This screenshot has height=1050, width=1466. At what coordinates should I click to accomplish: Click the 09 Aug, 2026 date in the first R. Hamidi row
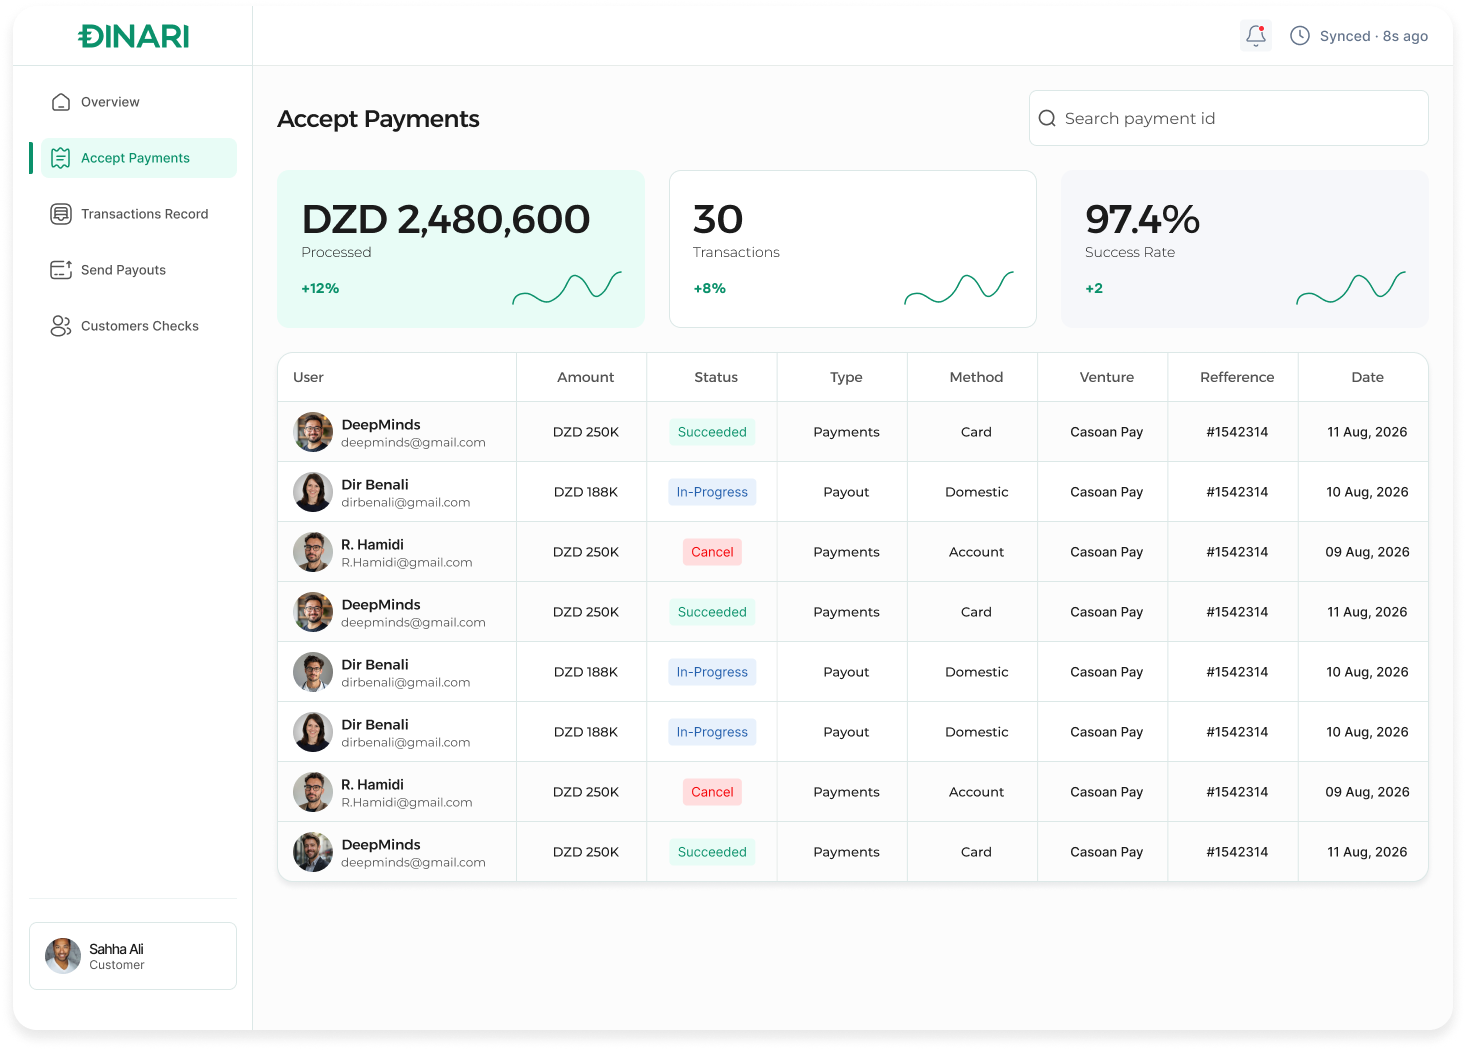1367,552
